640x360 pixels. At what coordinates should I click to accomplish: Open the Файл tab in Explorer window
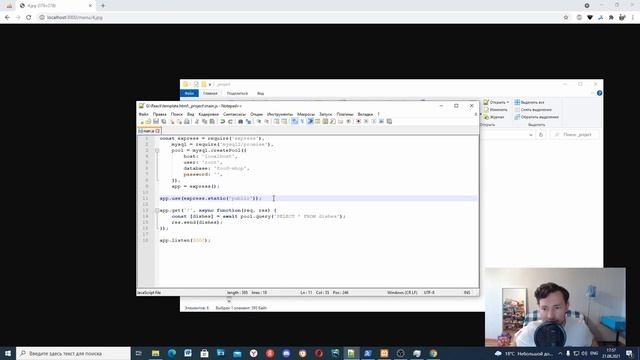click(x=189, y=93)
